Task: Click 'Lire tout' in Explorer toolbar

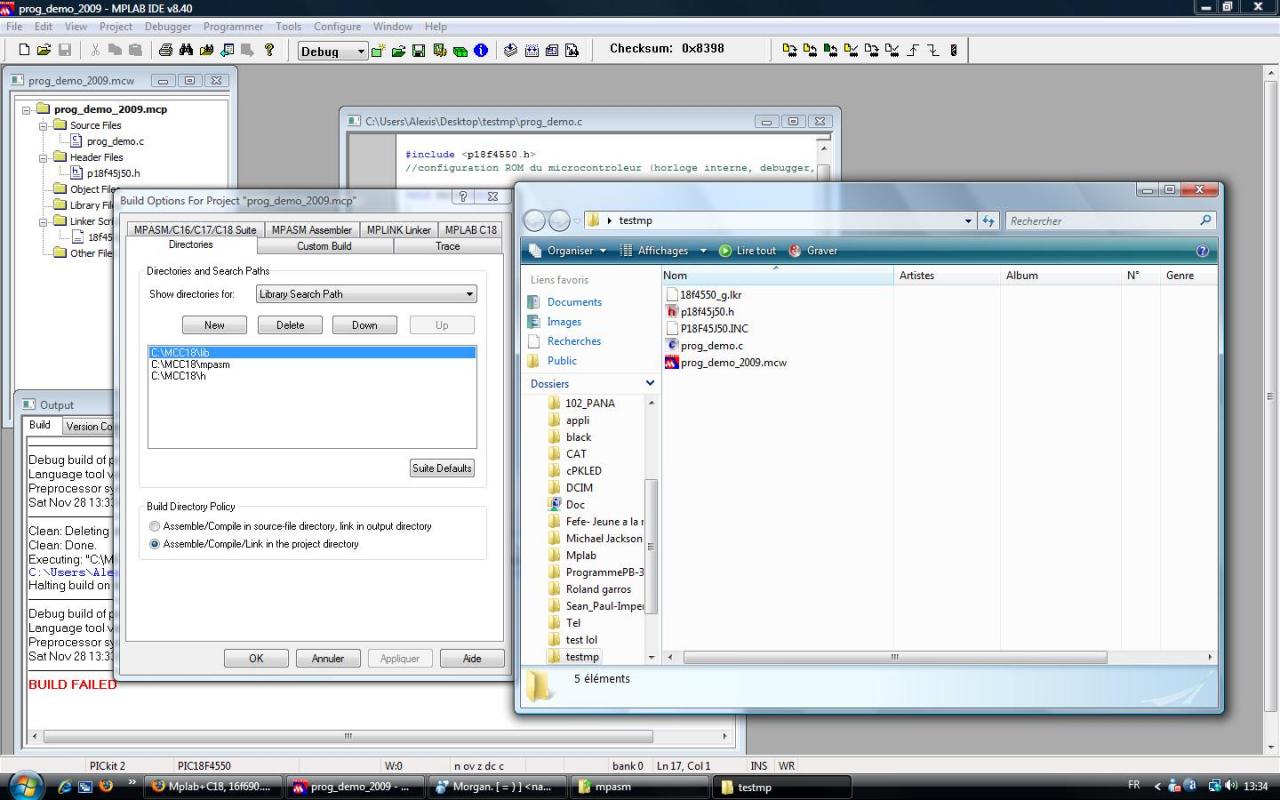Action: [x=747, y=251]
